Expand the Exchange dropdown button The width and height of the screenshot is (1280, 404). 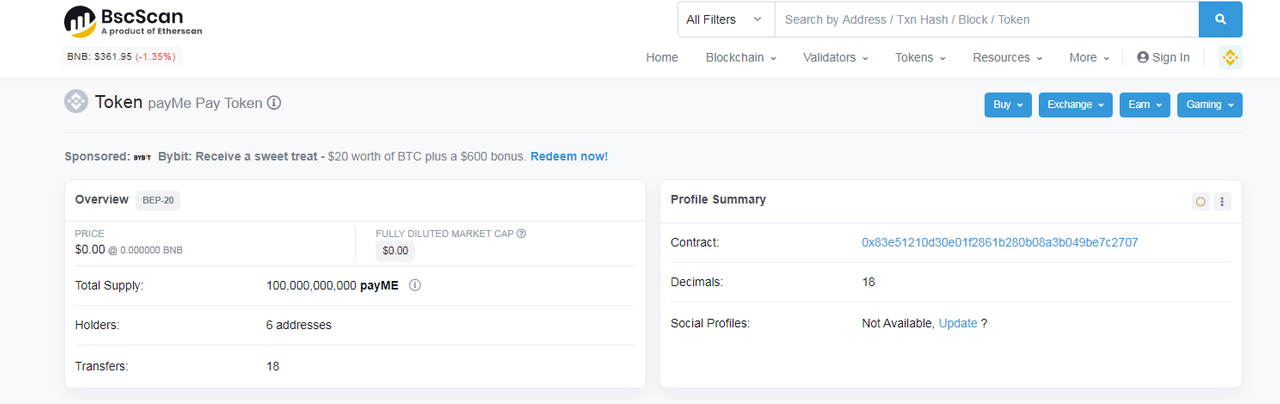point(1075,105)
